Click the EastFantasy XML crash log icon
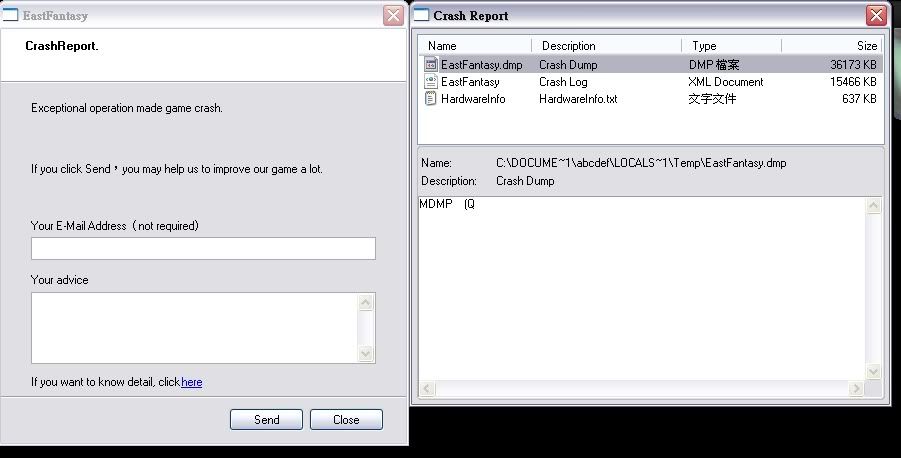This screenshot has height=458, width=901. coord(431,82)
